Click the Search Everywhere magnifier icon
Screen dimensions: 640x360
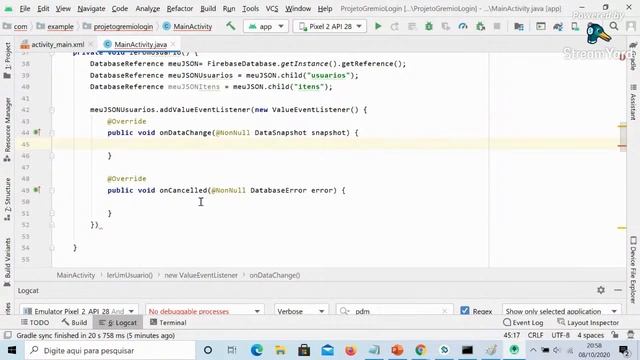coord(613,26)
